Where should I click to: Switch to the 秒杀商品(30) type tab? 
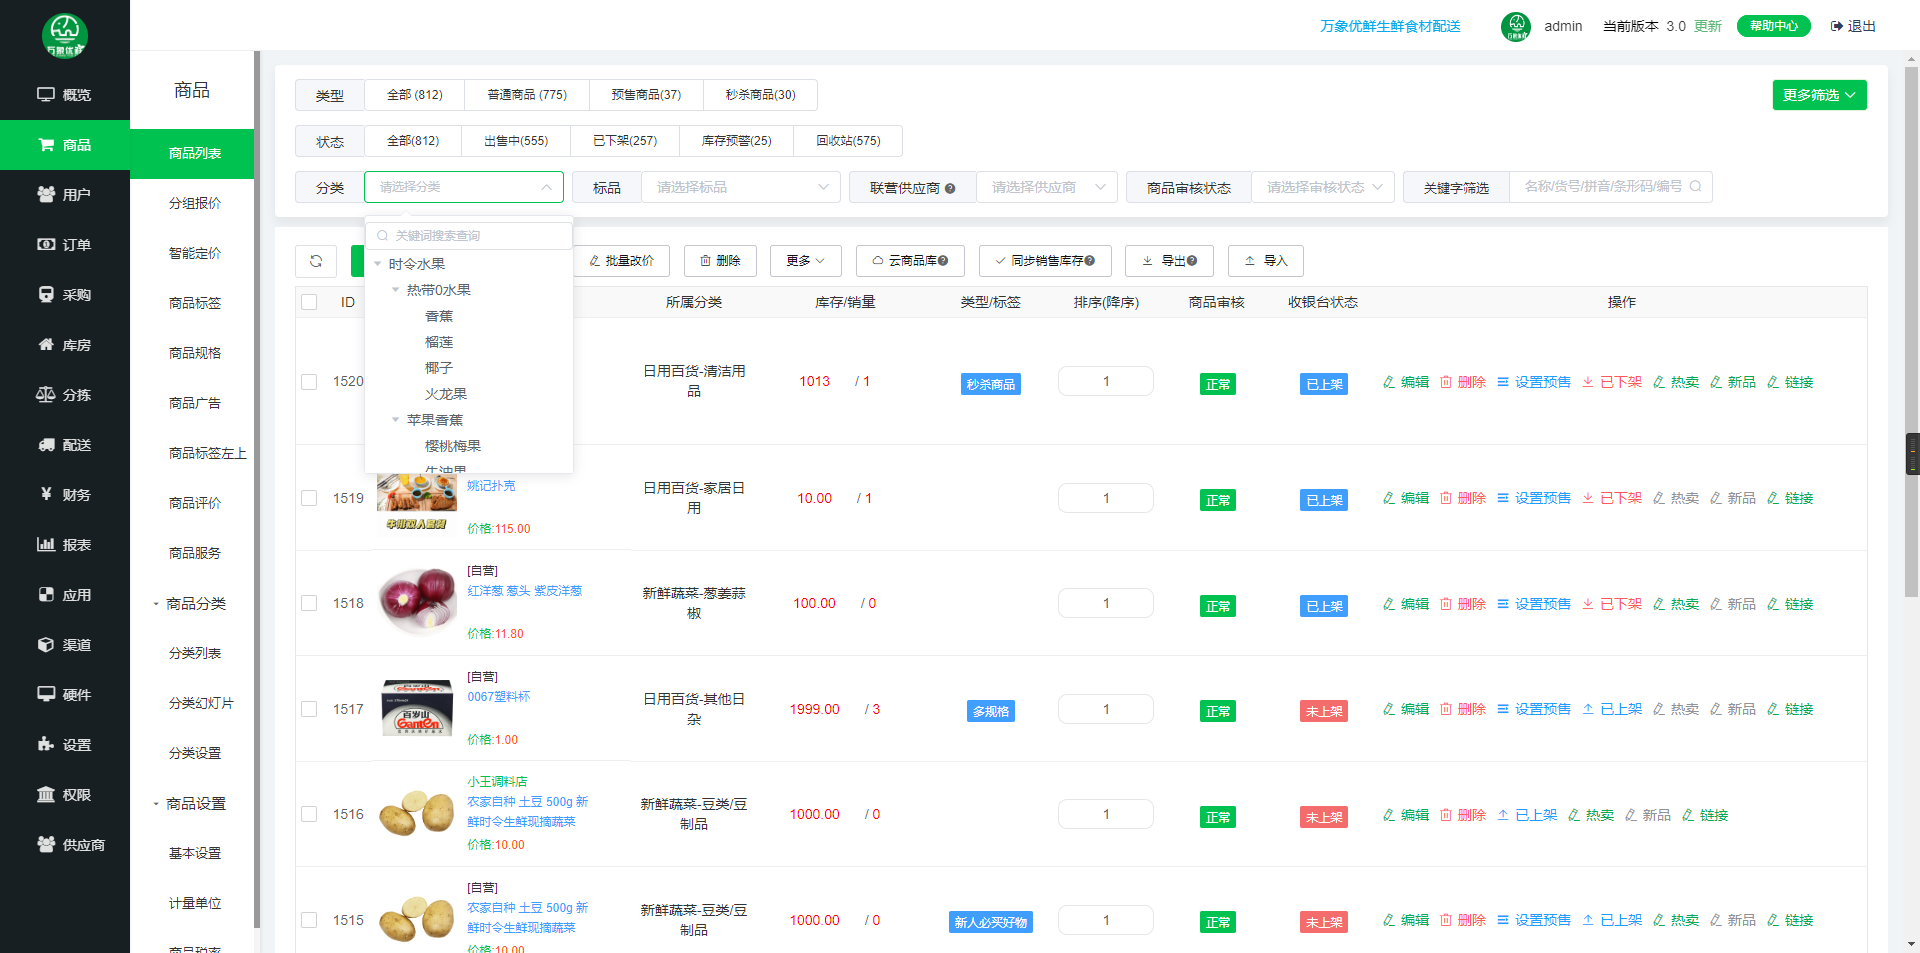pyautogui.click(x=760, y=95)
